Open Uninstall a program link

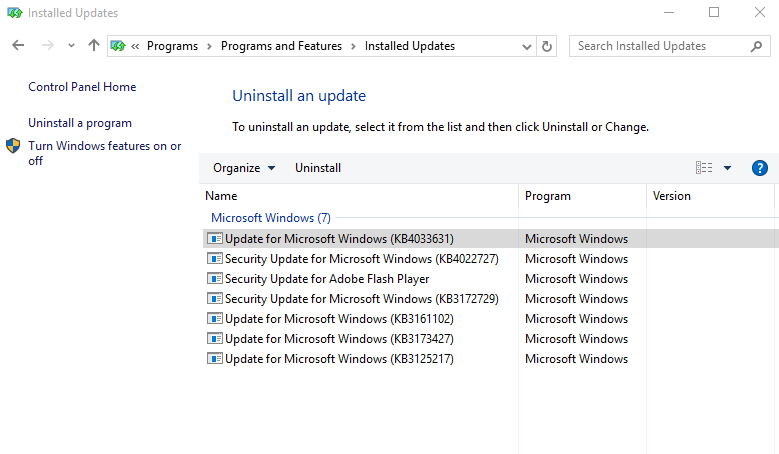point(80,123)
